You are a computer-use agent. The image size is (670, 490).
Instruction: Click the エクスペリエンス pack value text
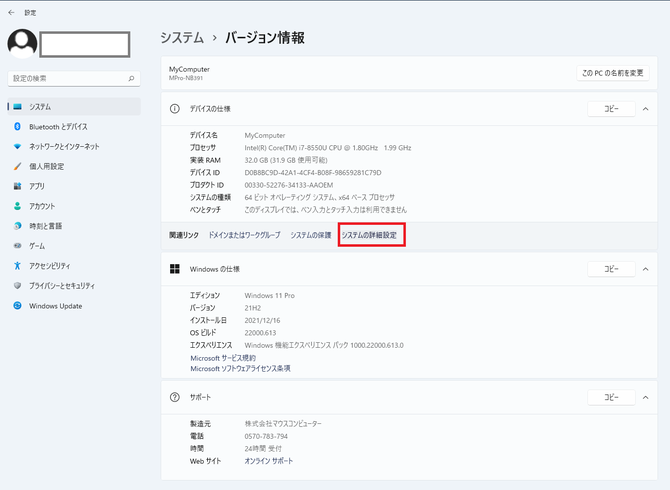(x=324, y=345)
